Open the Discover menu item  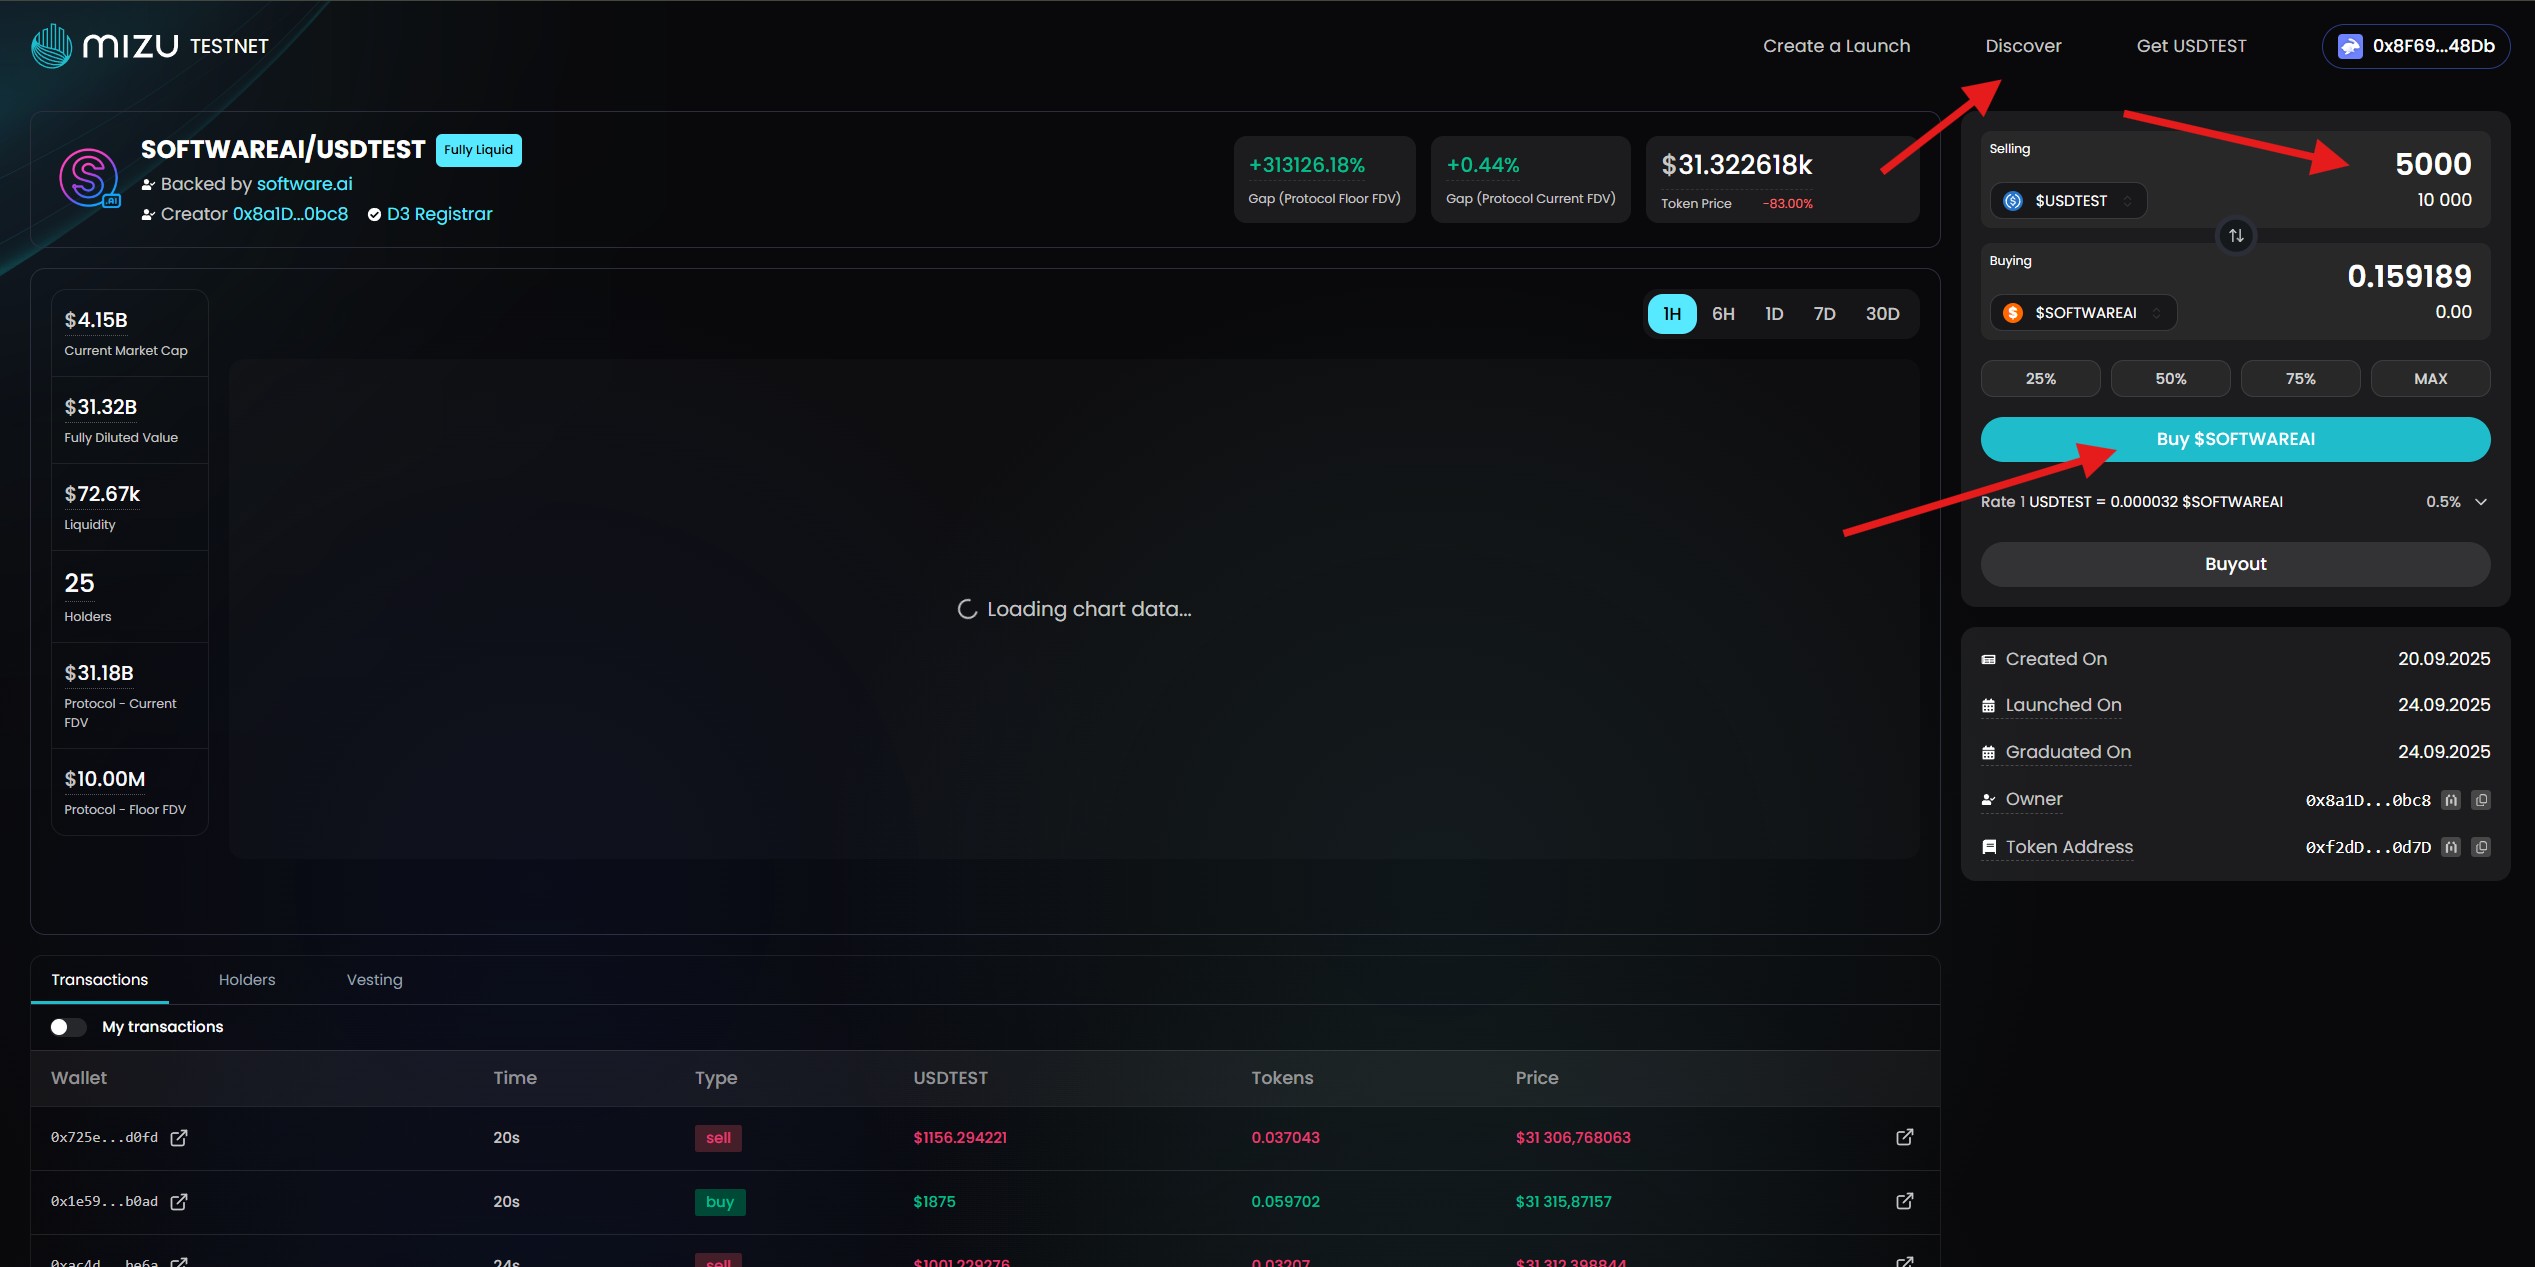point(2023,46)
